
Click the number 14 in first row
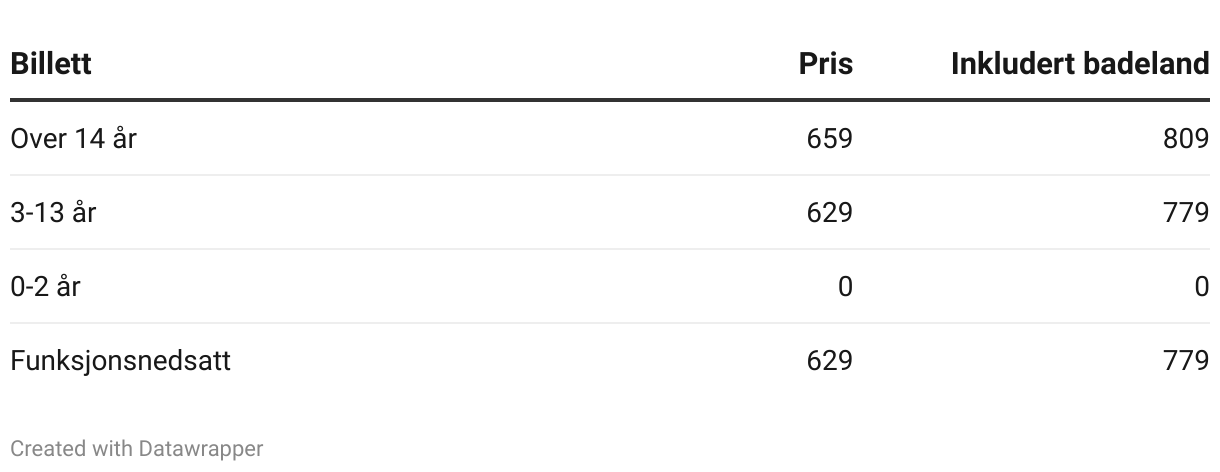point(89,138)
